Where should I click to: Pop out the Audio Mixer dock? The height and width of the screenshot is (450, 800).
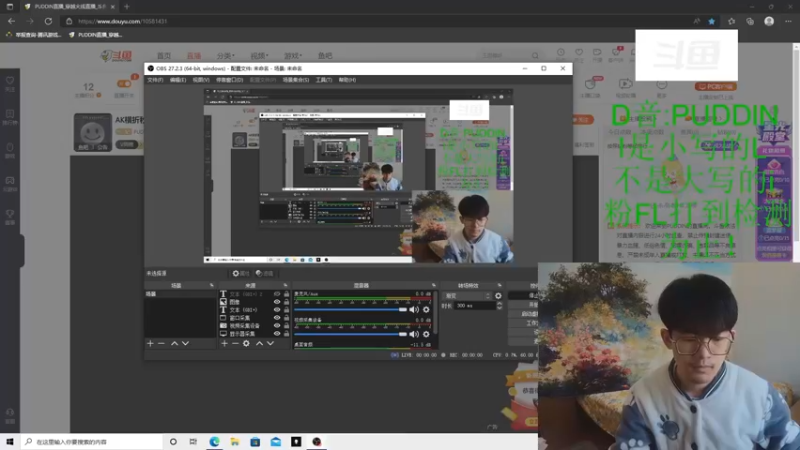point(434,285)
